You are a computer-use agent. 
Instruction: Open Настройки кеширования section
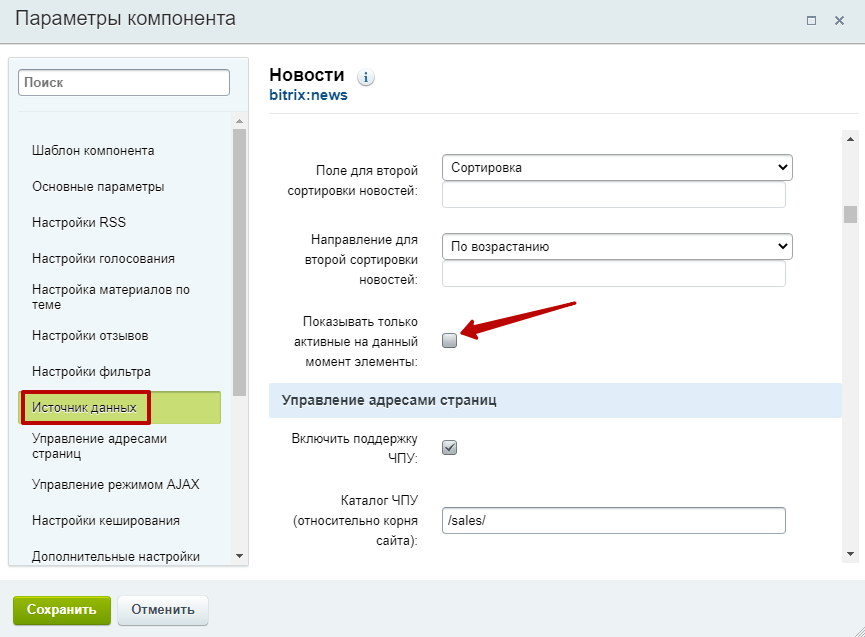[106, 521]
